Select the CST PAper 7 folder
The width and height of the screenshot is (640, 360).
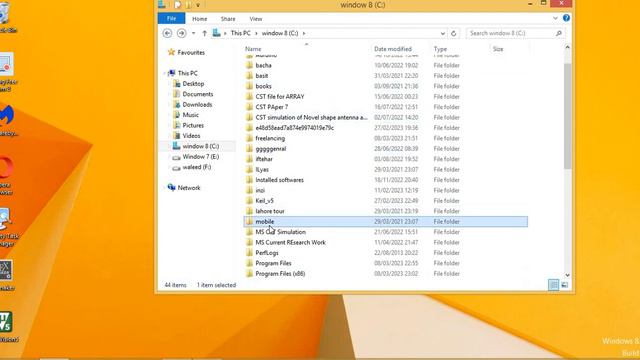point(271,107)
